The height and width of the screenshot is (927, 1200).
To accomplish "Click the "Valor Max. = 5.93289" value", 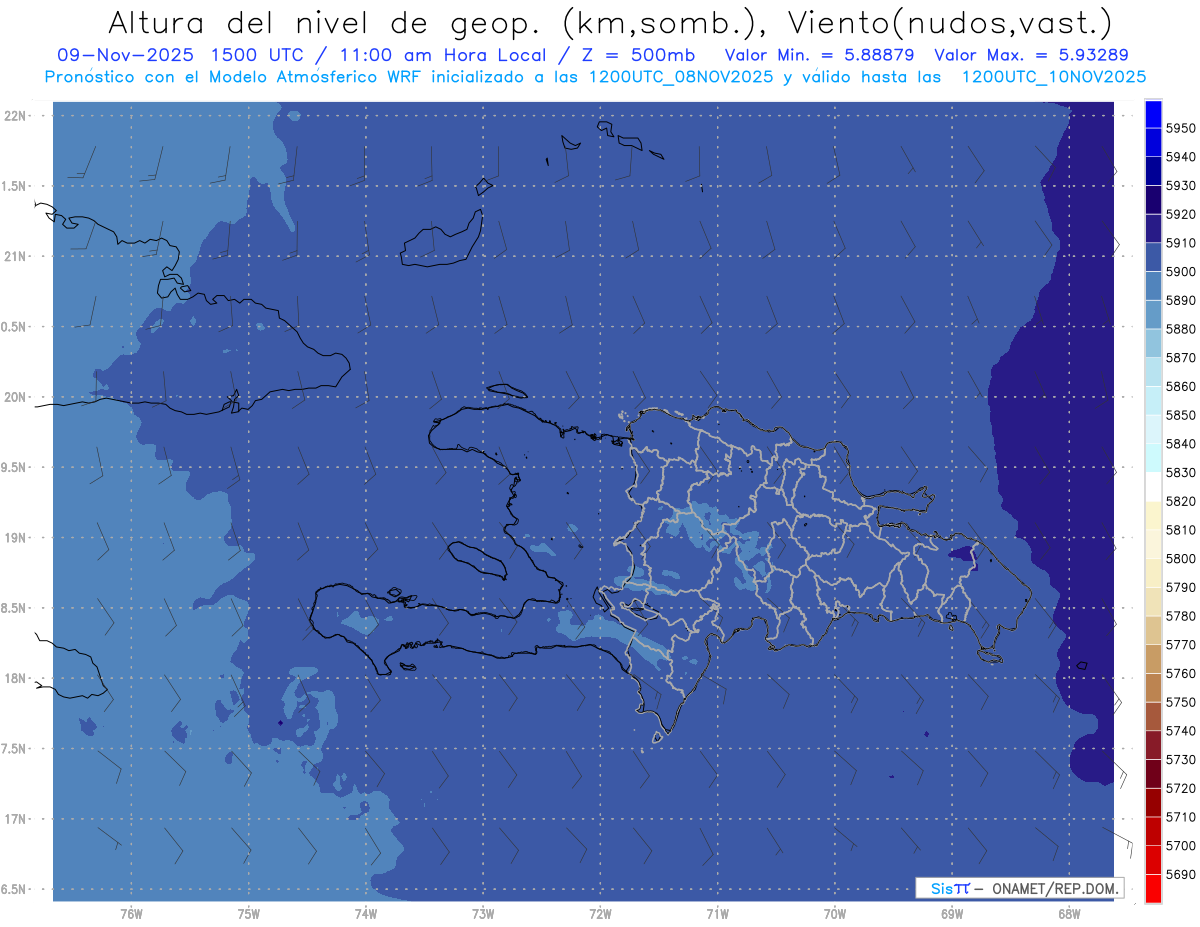I will coord(1031,55).
